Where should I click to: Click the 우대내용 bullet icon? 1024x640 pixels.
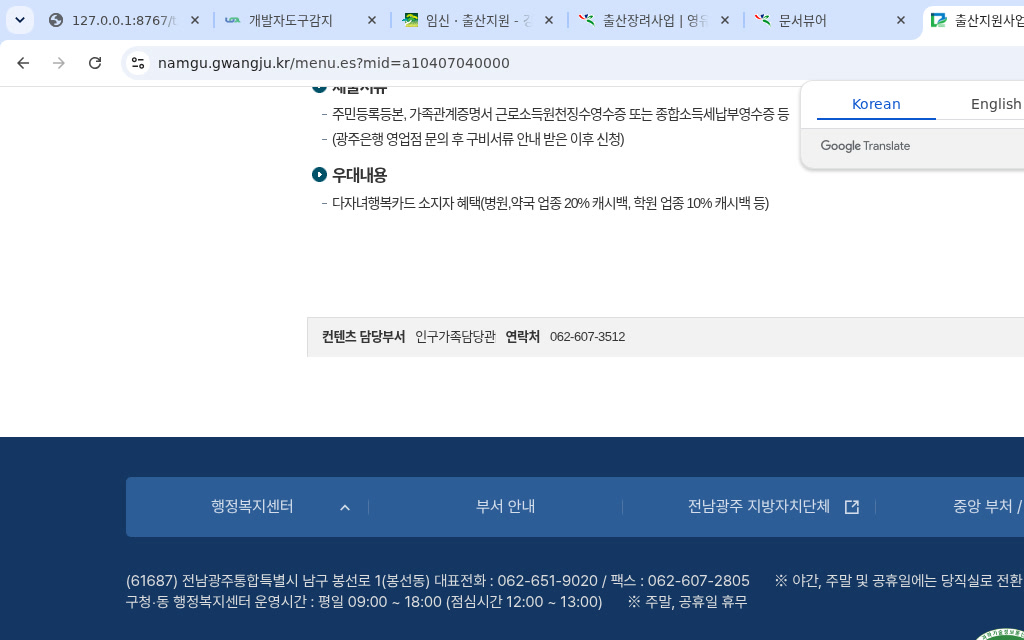pos(319,174)
